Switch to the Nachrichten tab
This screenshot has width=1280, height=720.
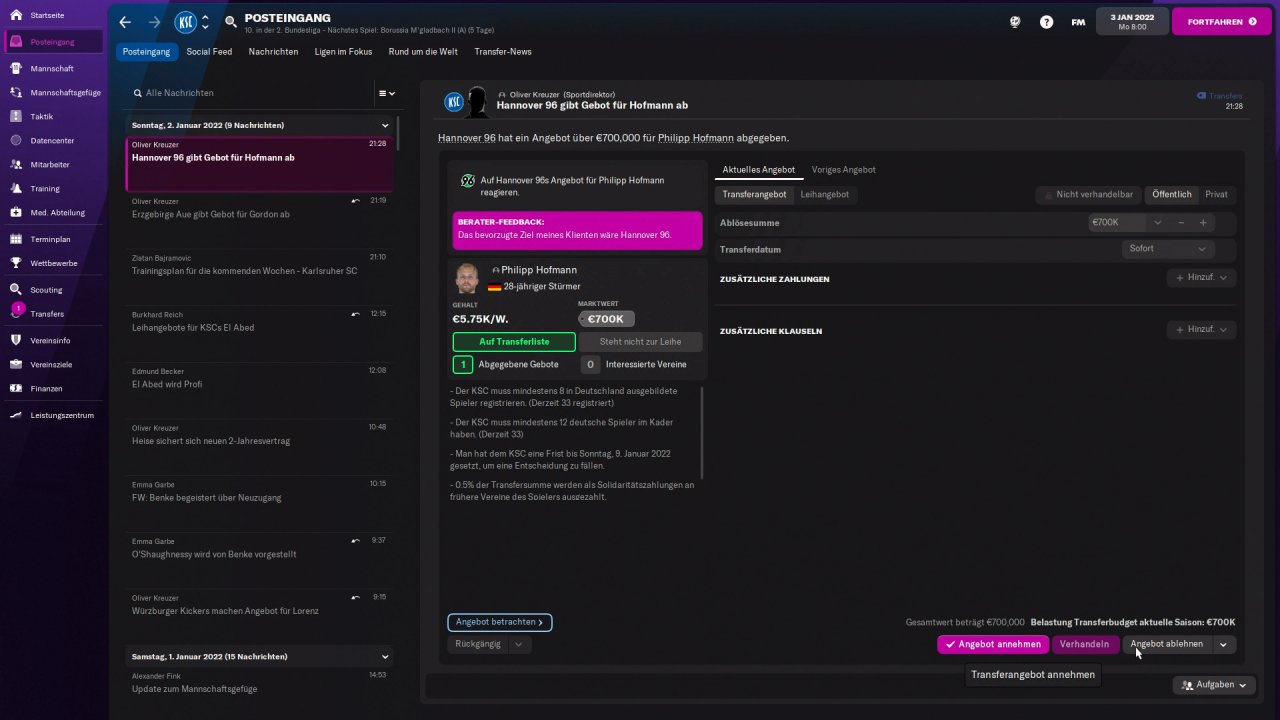coord(273,52)
